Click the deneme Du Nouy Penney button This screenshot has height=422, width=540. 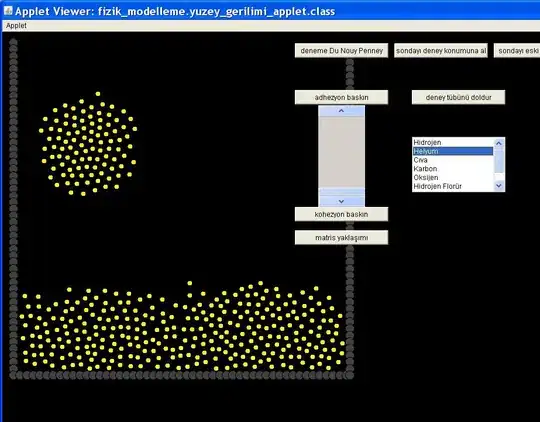(x=341, y=51)
